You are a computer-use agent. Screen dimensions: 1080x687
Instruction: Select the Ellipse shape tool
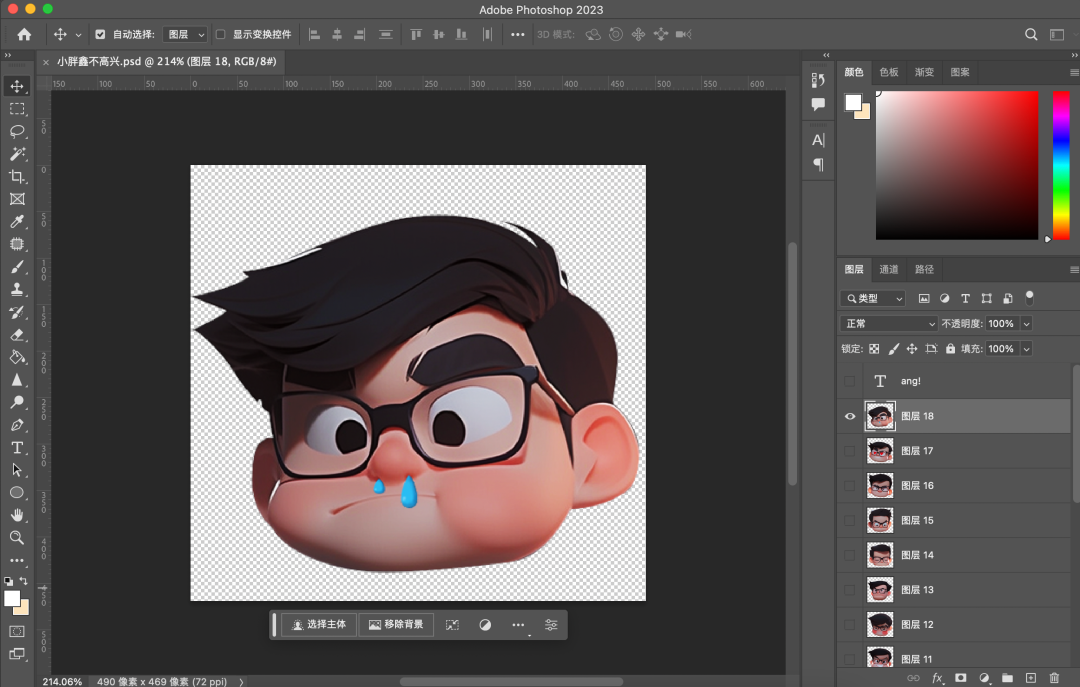[17, 493]
